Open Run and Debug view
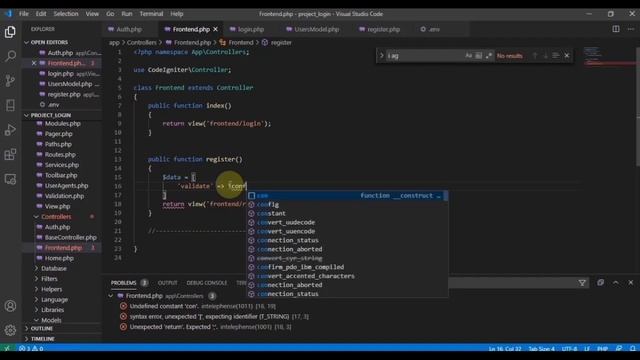 click(10, 130)
